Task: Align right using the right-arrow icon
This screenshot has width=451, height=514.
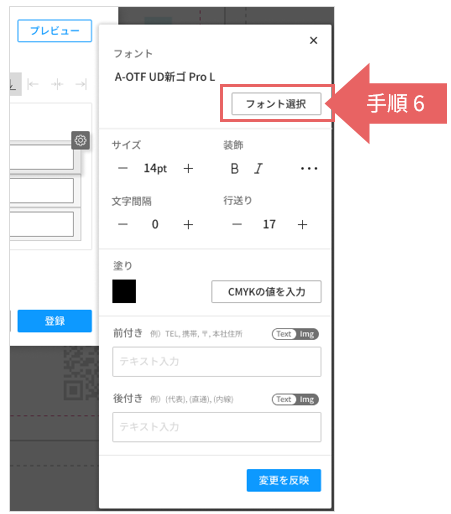Action: 81,84
